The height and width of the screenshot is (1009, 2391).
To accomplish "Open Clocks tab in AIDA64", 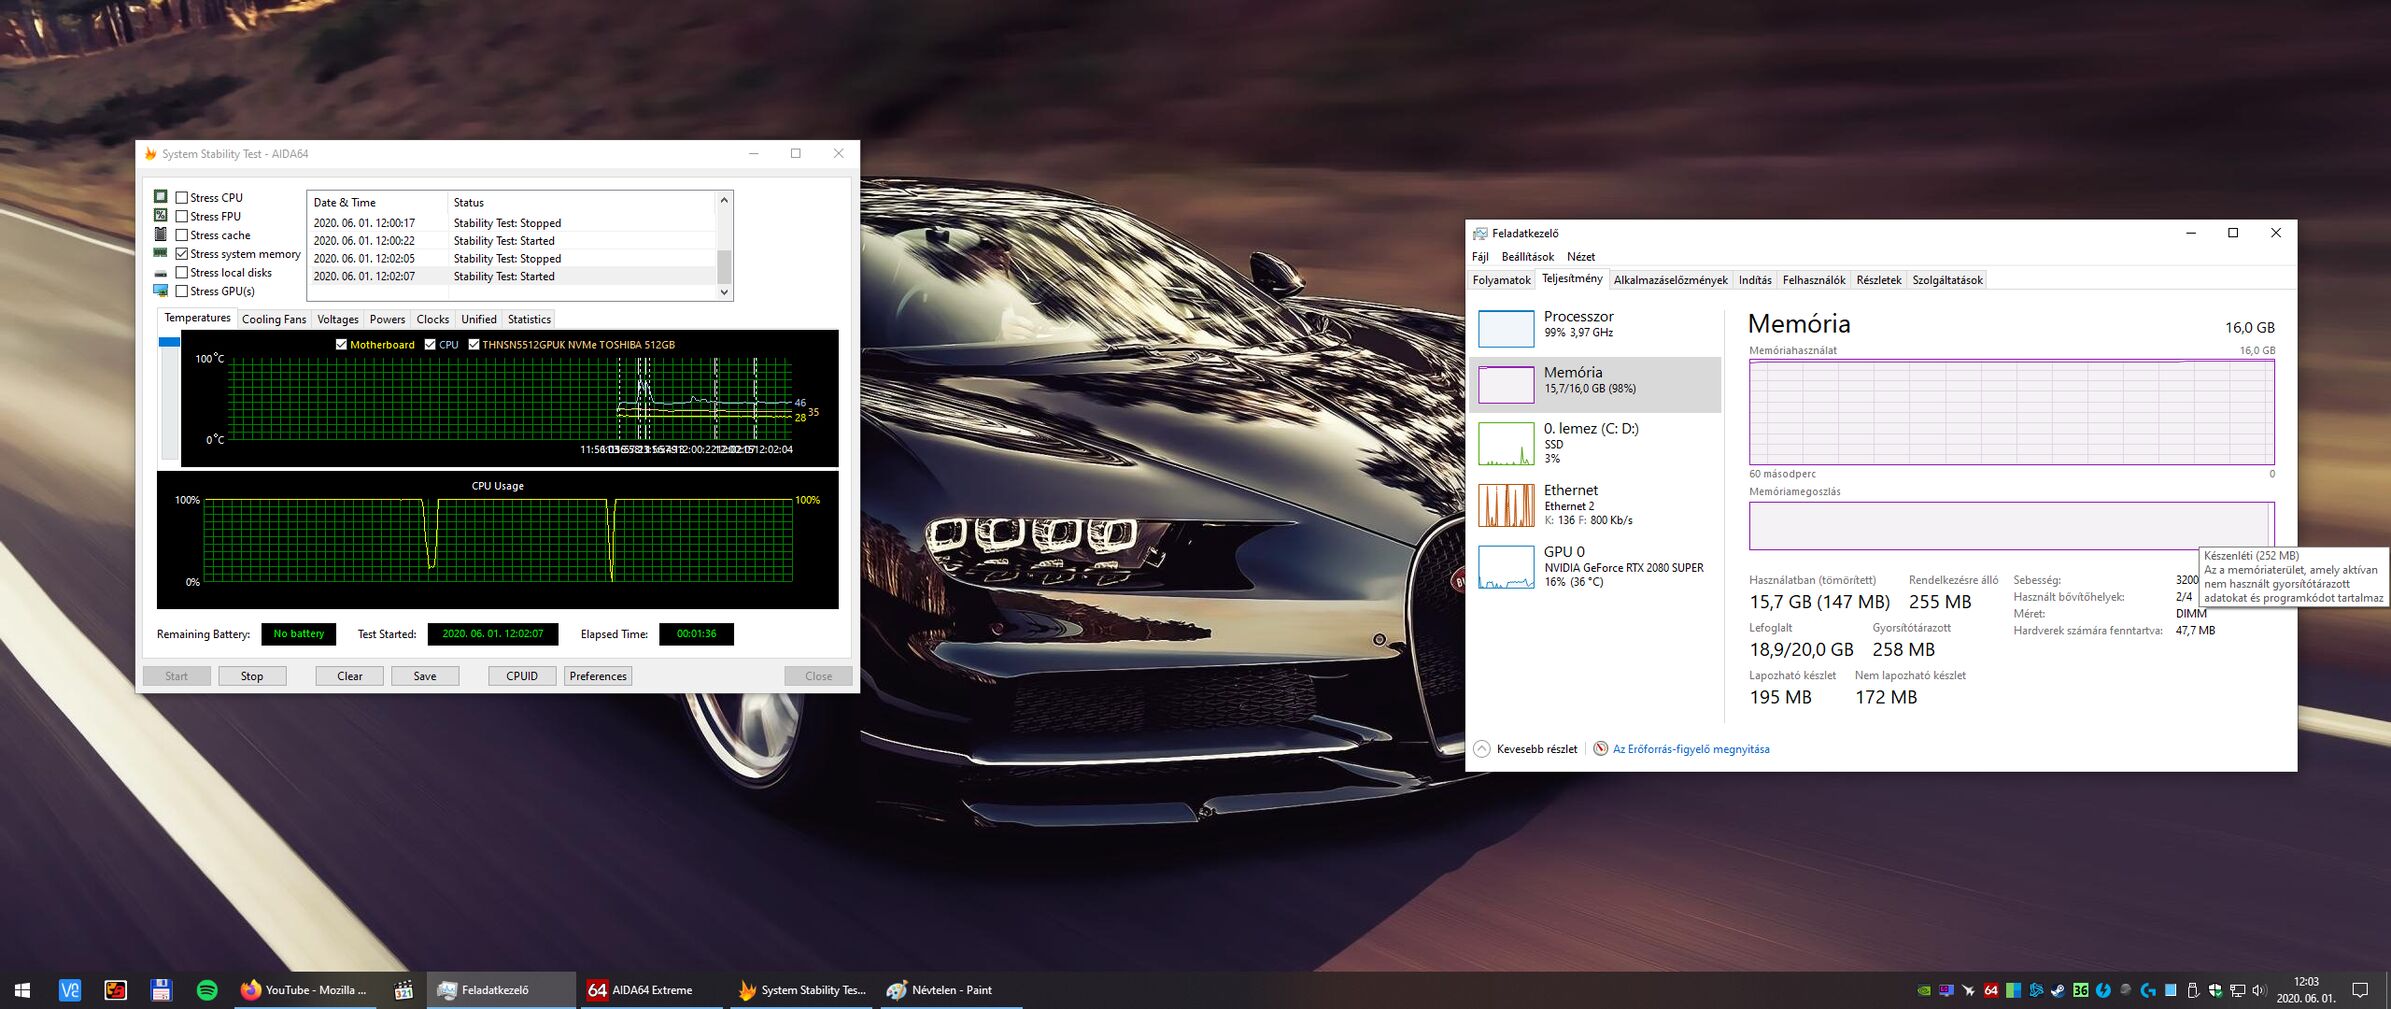I will click(x=432, y=319).
